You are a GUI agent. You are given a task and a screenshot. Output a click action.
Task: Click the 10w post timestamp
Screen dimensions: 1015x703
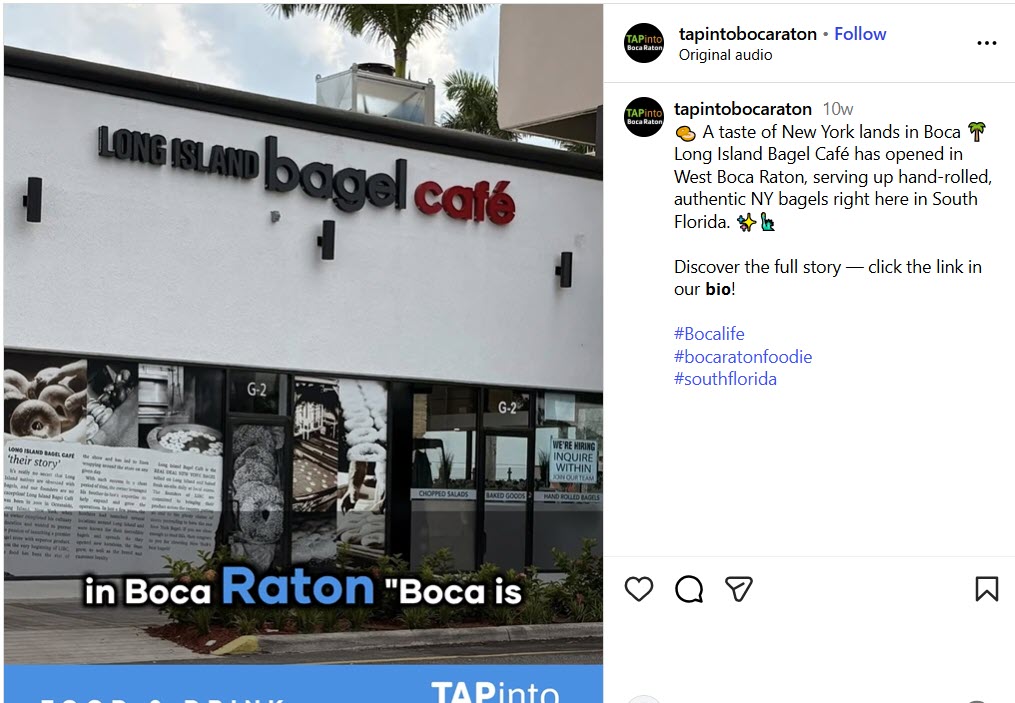838,109
